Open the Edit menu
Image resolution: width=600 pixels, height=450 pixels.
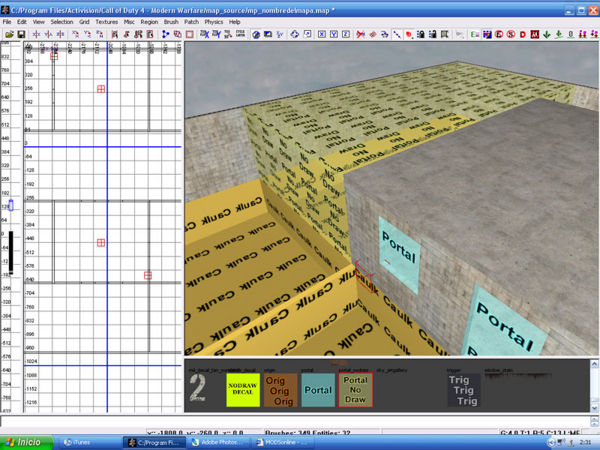(22, 22)
